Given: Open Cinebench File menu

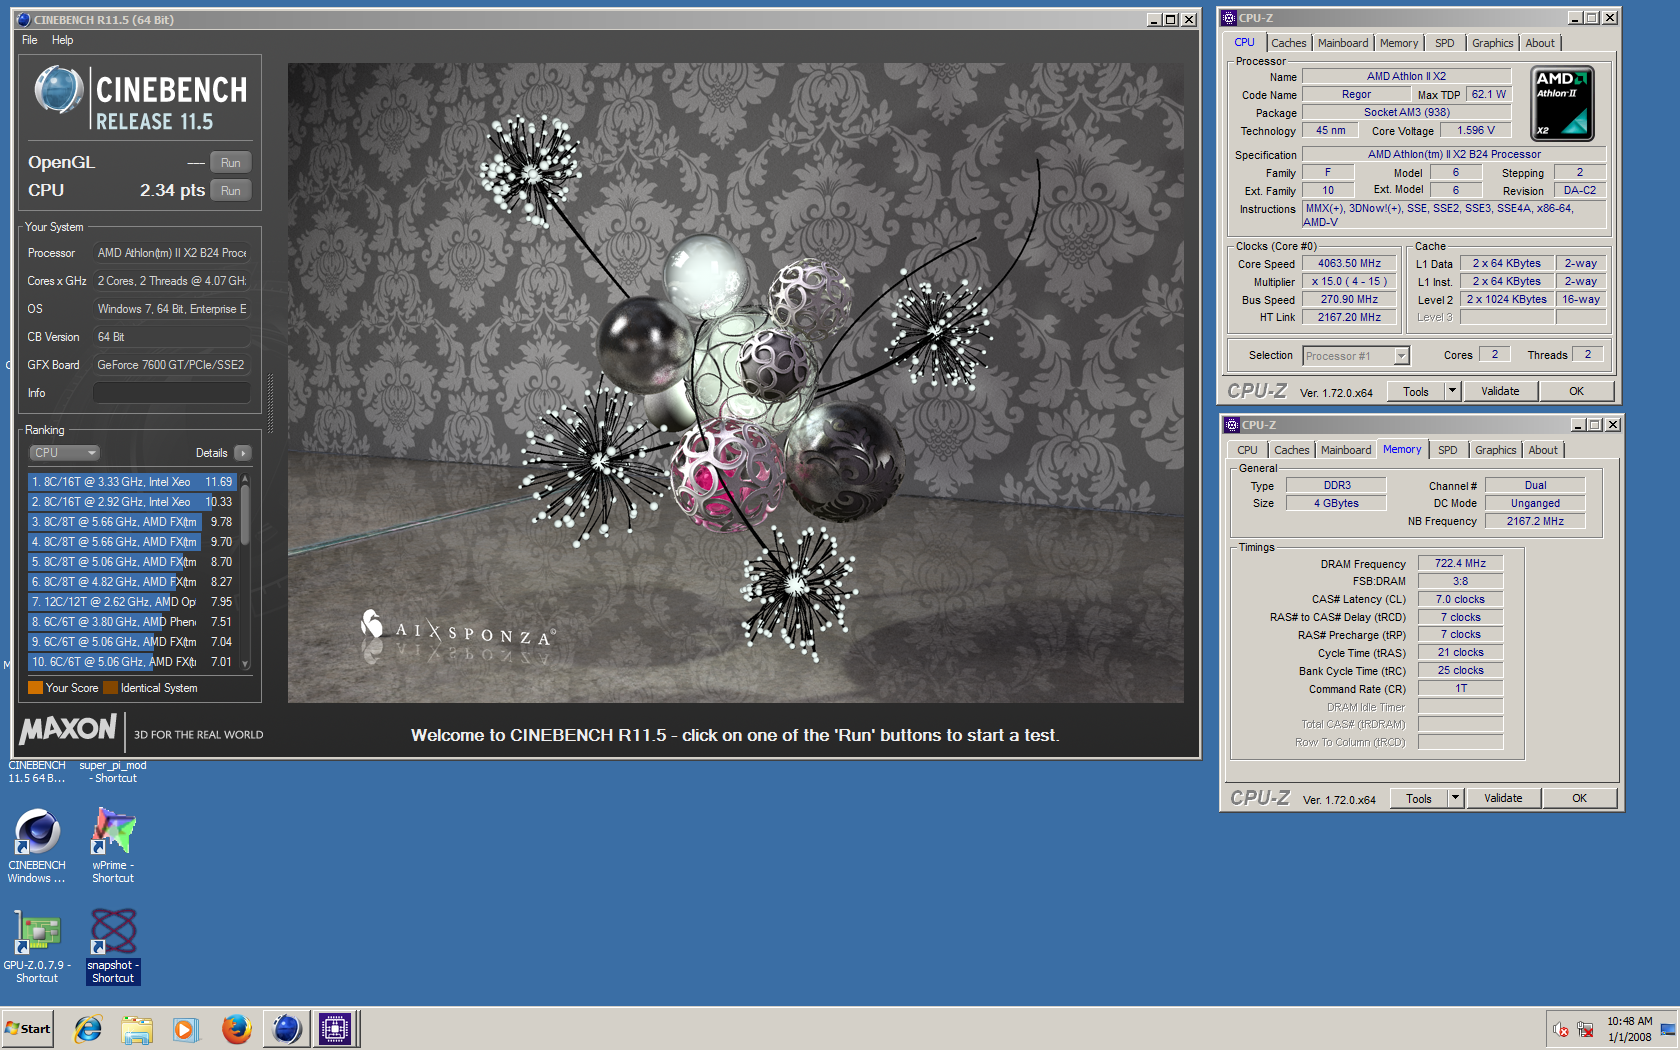Looking at the screenshot, I should point(30,40).
